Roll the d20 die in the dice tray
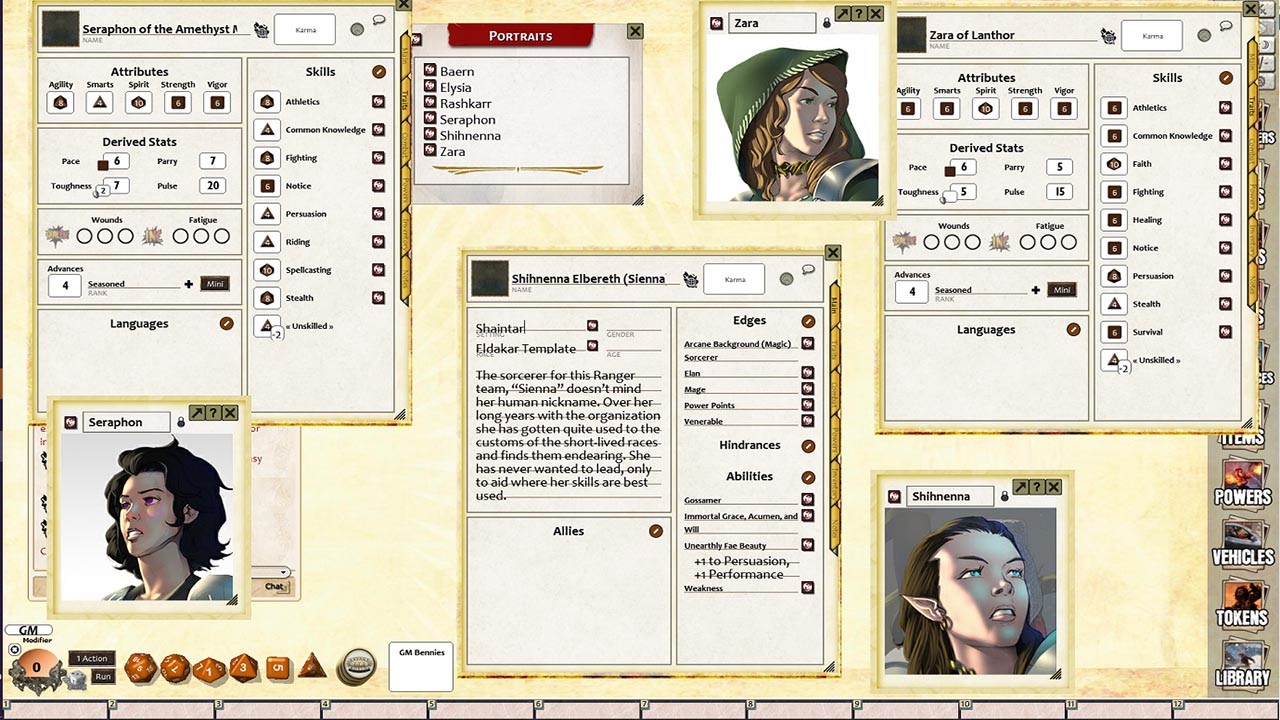 (140, 667)
